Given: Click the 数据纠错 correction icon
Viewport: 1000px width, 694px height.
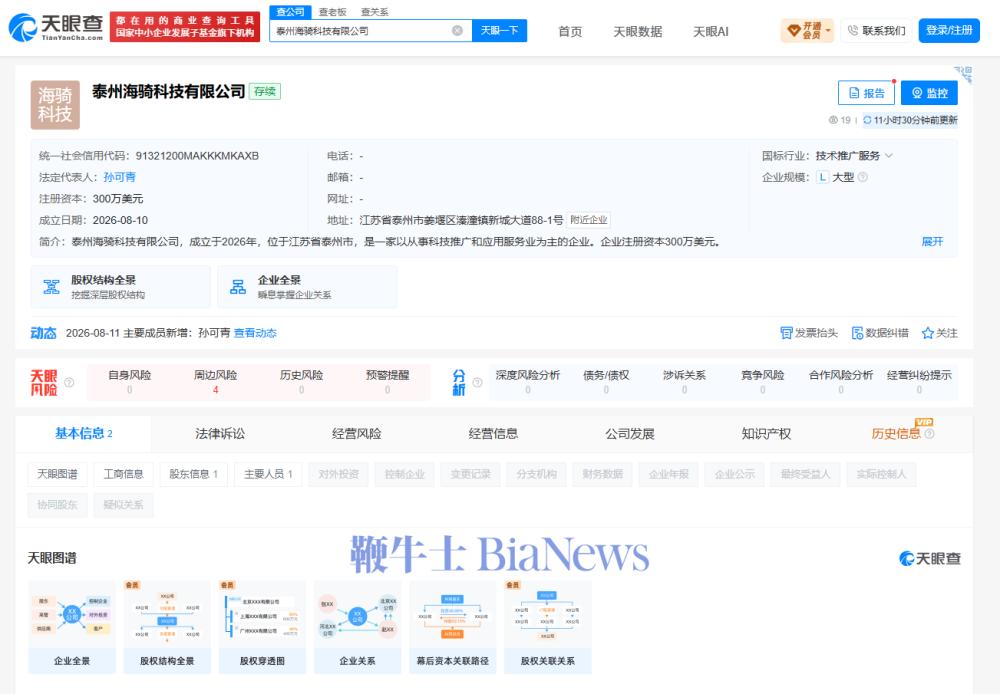Looking at the screenshot, I should coord(857,333).
